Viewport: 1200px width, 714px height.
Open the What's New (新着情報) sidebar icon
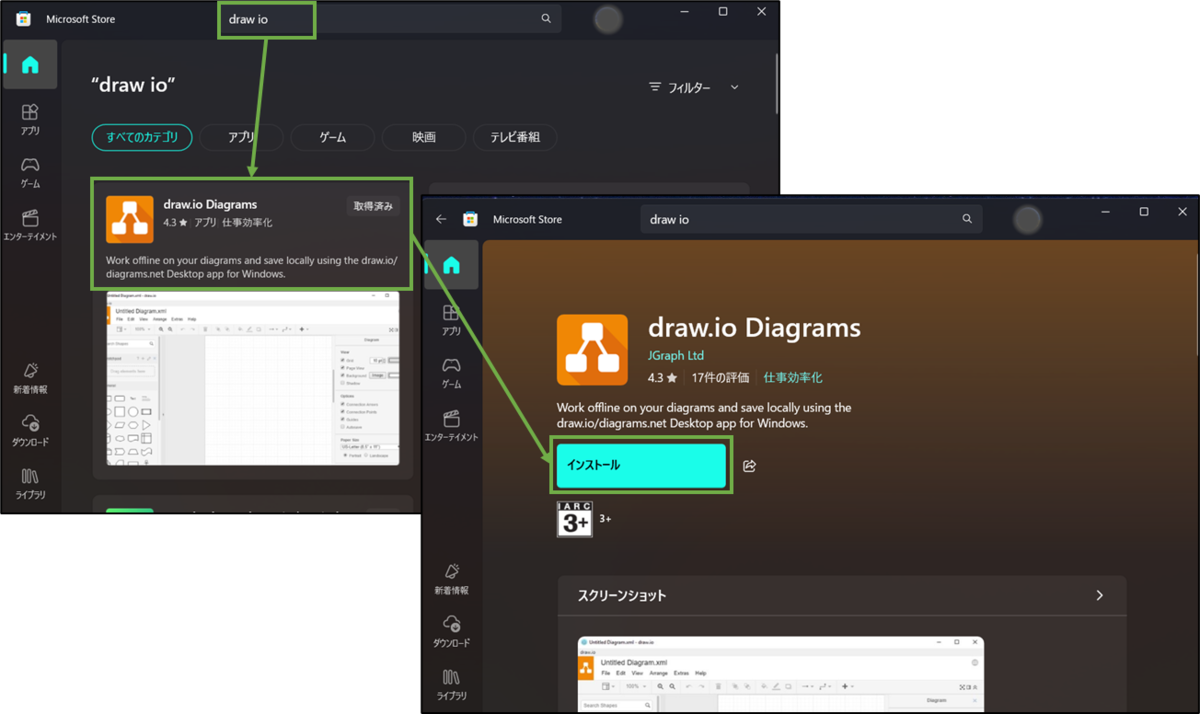tap(30, 380)
